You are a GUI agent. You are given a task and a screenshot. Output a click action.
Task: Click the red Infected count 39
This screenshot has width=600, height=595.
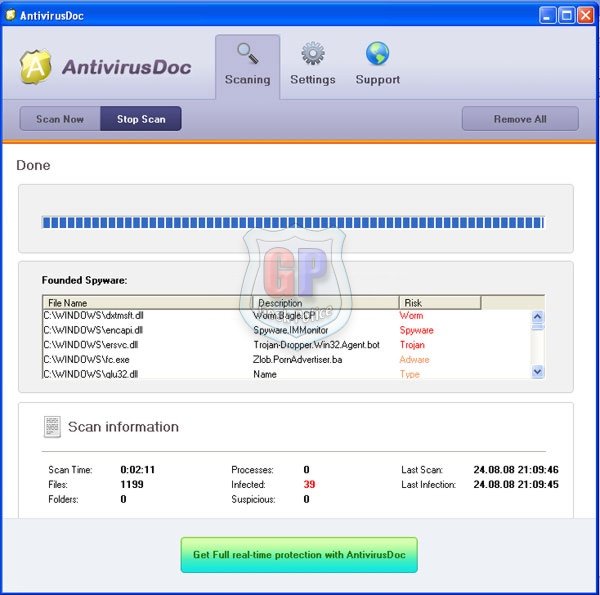click(x=309, y=484)
